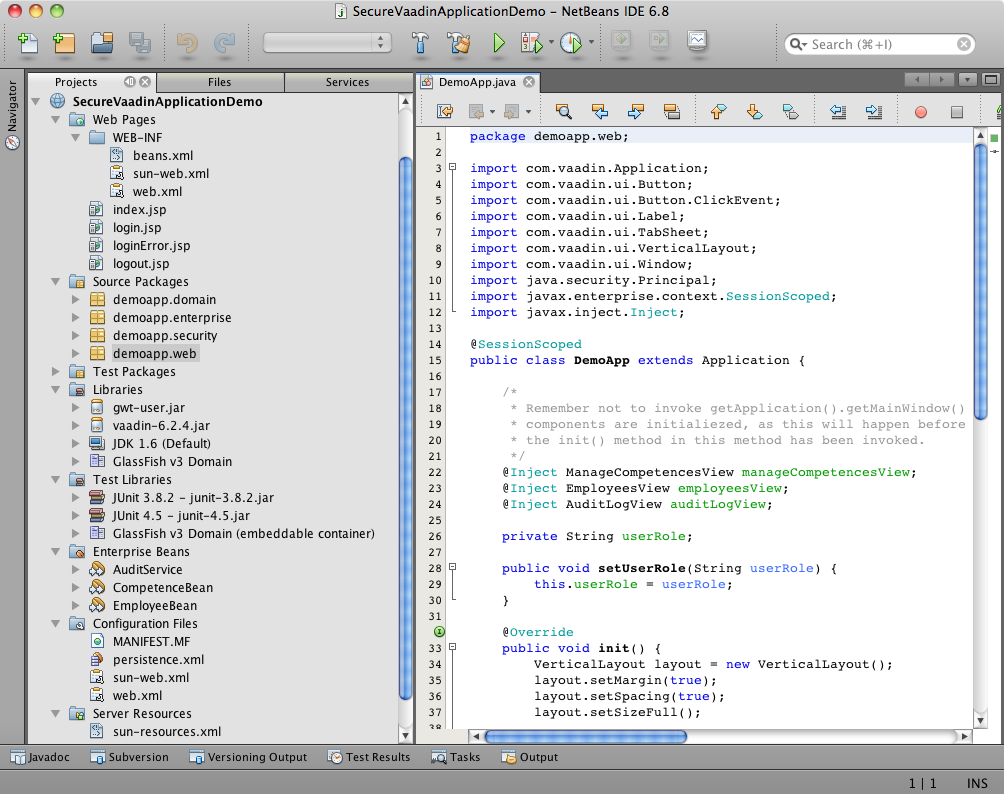The height and width of the screenshot is (794, 1004).
Task: Collapse the Libraries tree node
Action: pyautogui.click(x=56, y=389)
